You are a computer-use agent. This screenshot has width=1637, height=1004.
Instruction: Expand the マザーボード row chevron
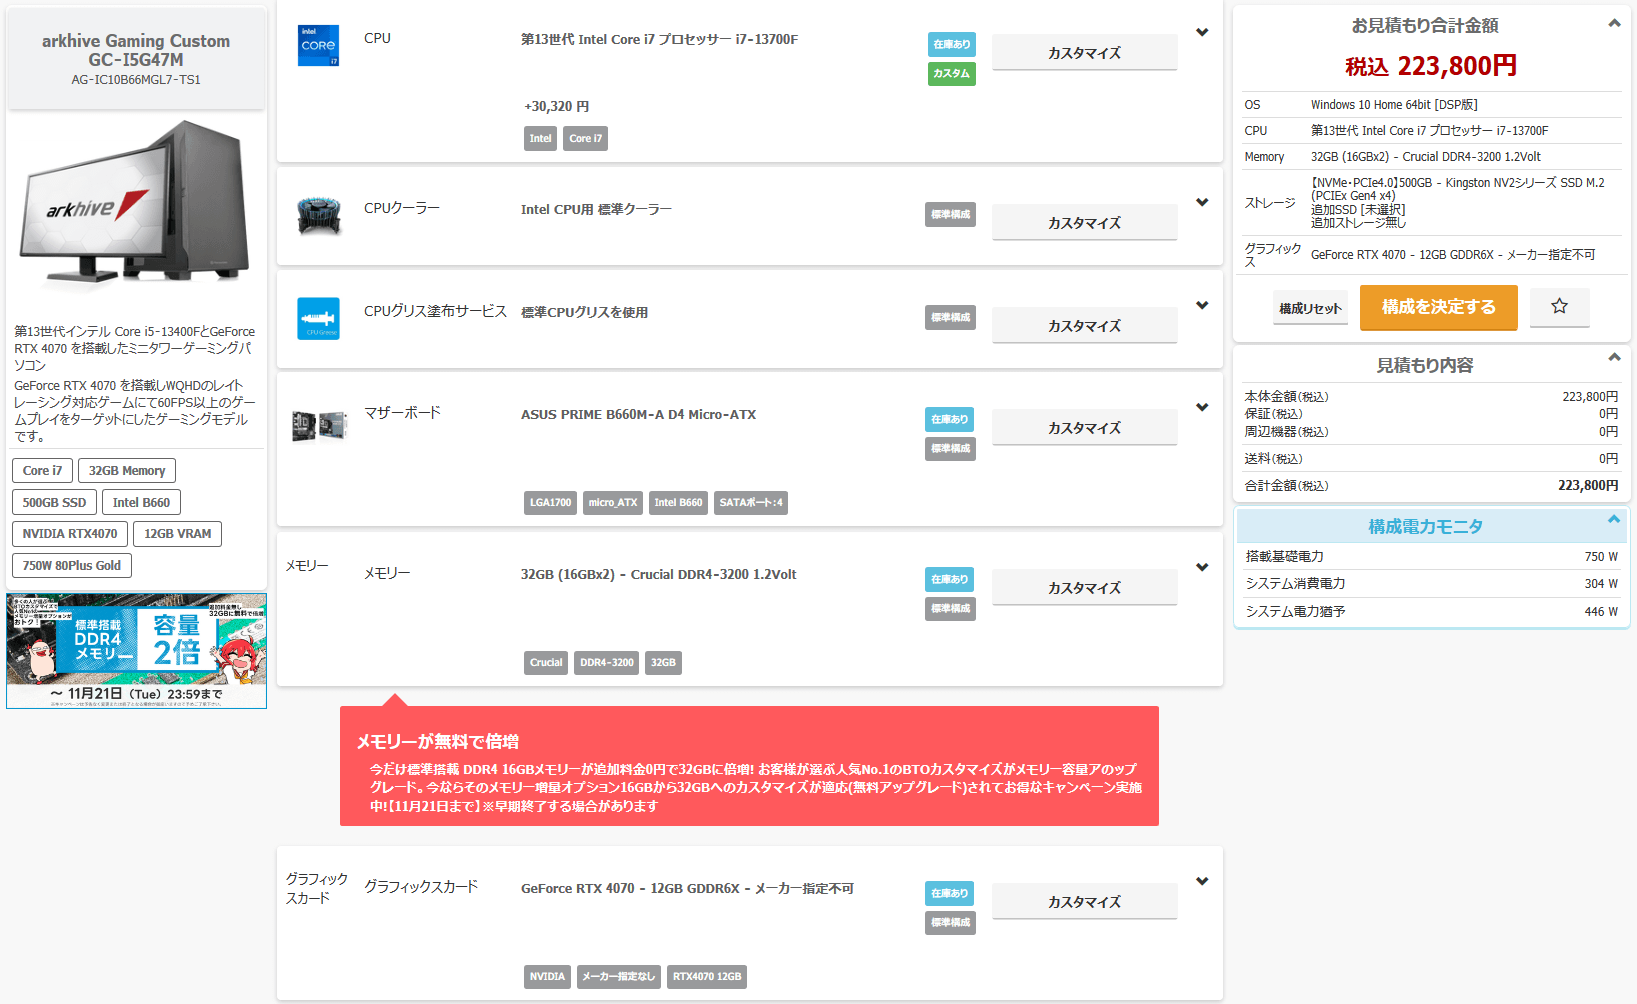tap(1202, 408)
